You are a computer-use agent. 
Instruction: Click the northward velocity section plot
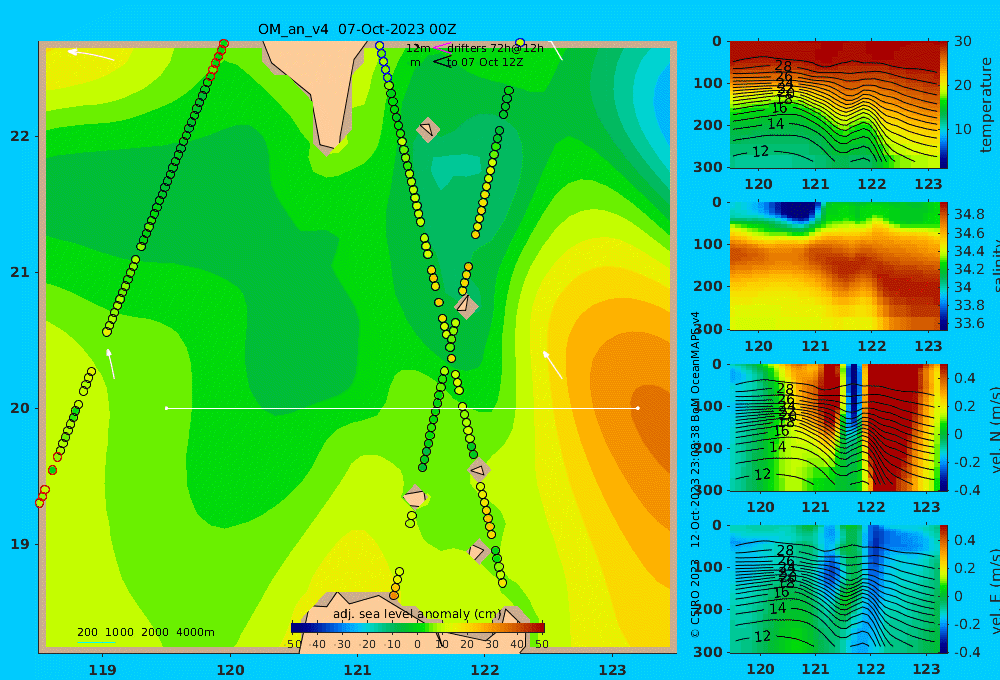[x=834, y=427]
